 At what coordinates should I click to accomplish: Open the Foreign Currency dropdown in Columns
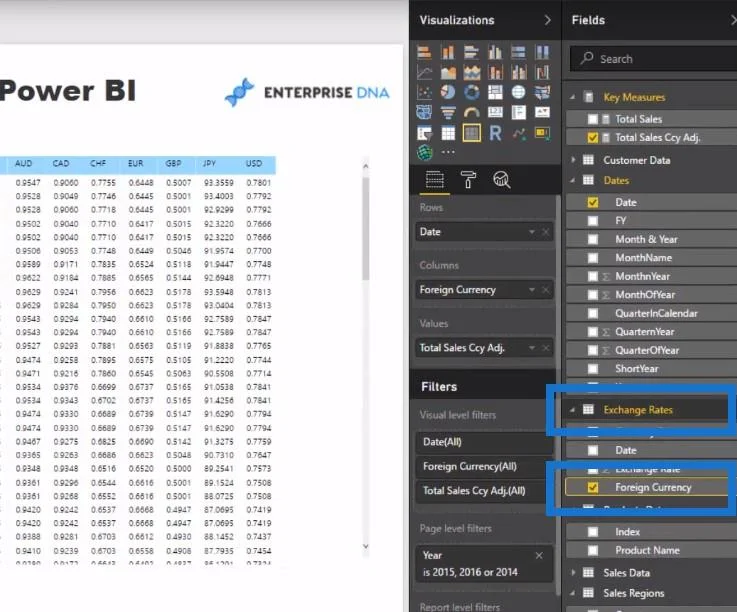pos(532,290)
